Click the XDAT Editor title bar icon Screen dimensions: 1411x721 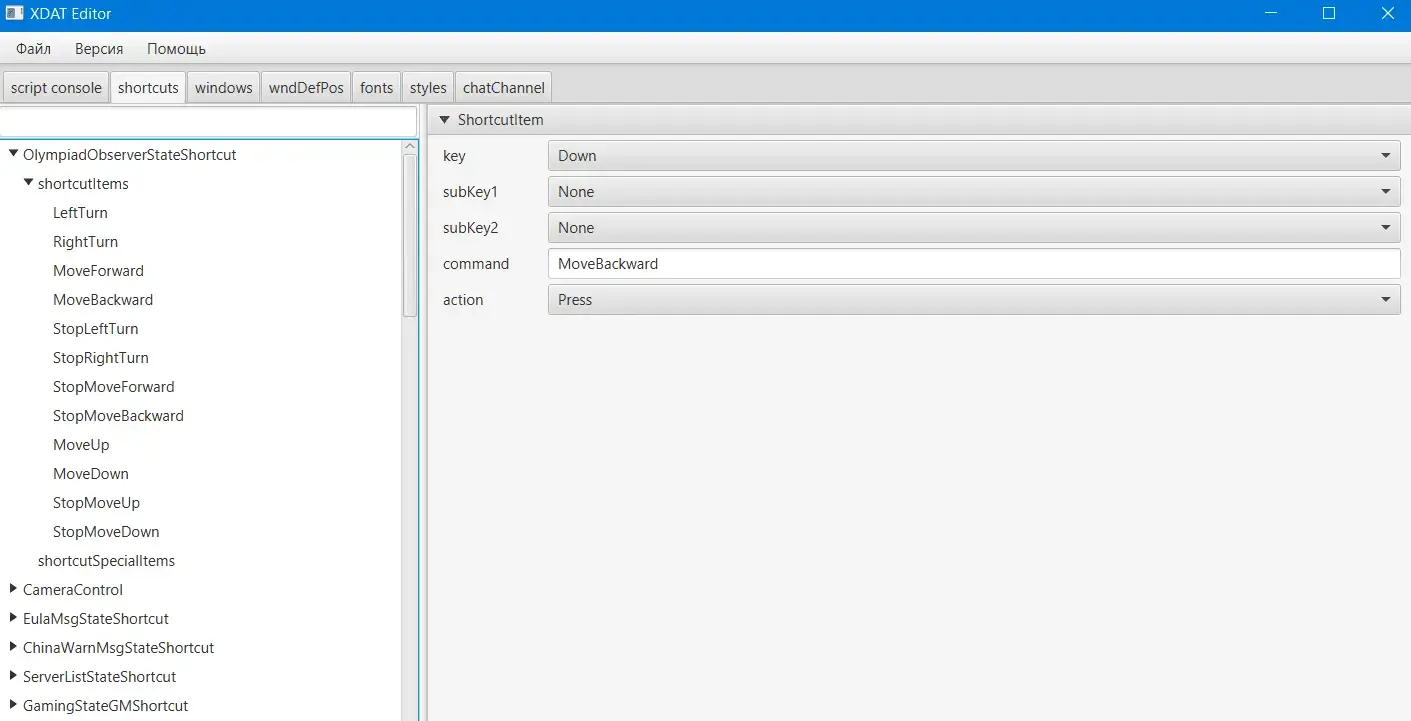click(x=14, y=14)
